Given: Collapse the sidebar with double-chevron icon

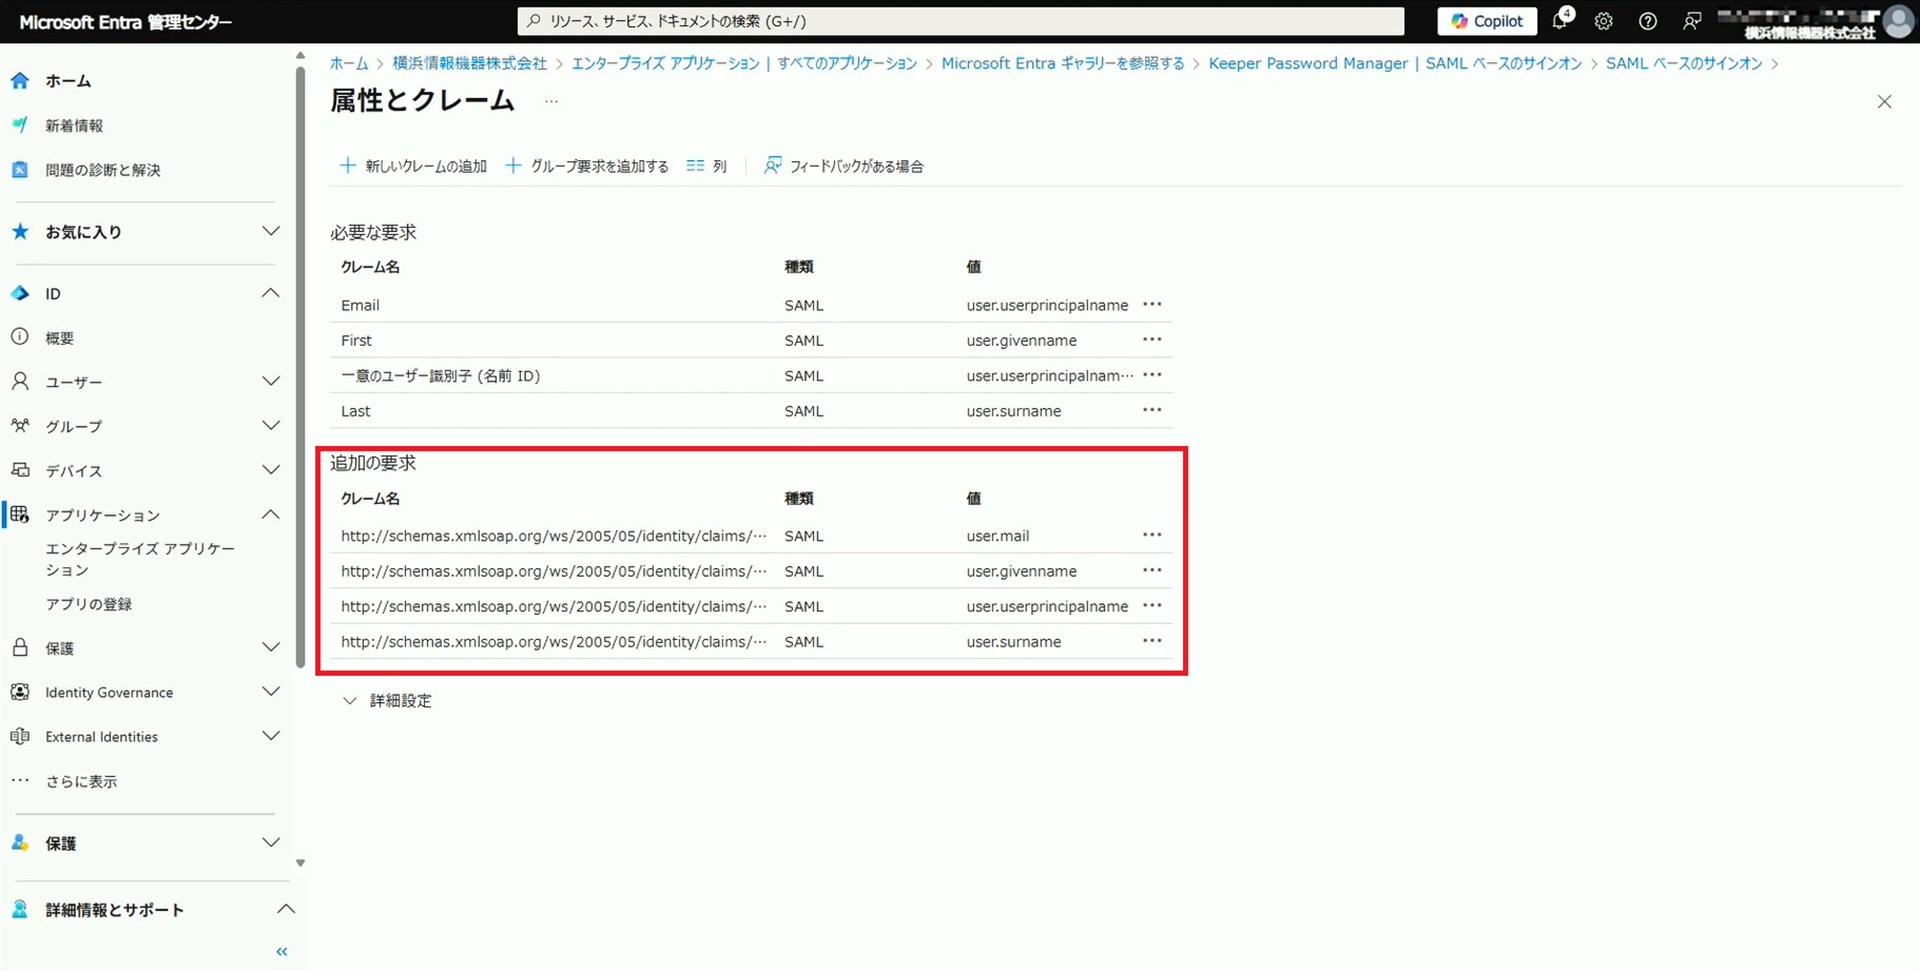Looking at the screenshot, I should (282, 951).
